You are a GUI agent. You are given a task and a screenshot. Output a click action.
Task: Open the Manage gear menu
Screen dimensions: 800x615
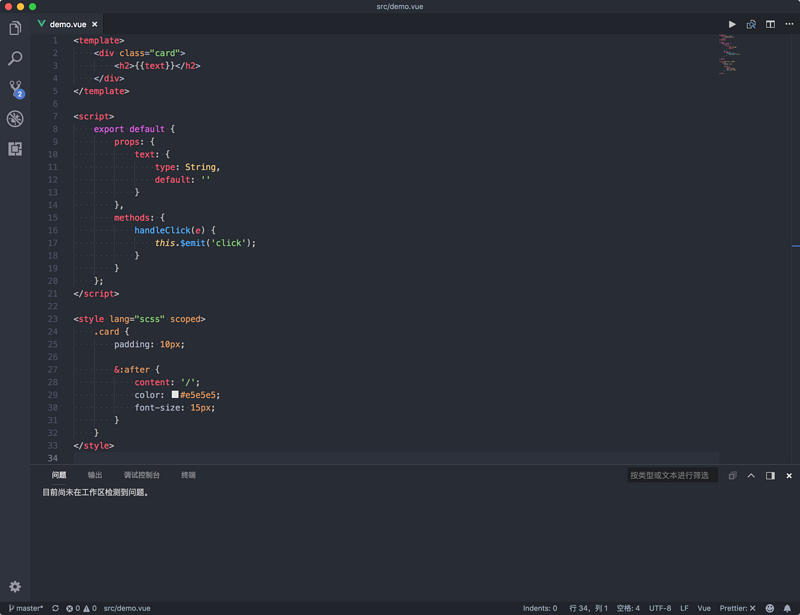pyautogui.click(x=15, y=586)
